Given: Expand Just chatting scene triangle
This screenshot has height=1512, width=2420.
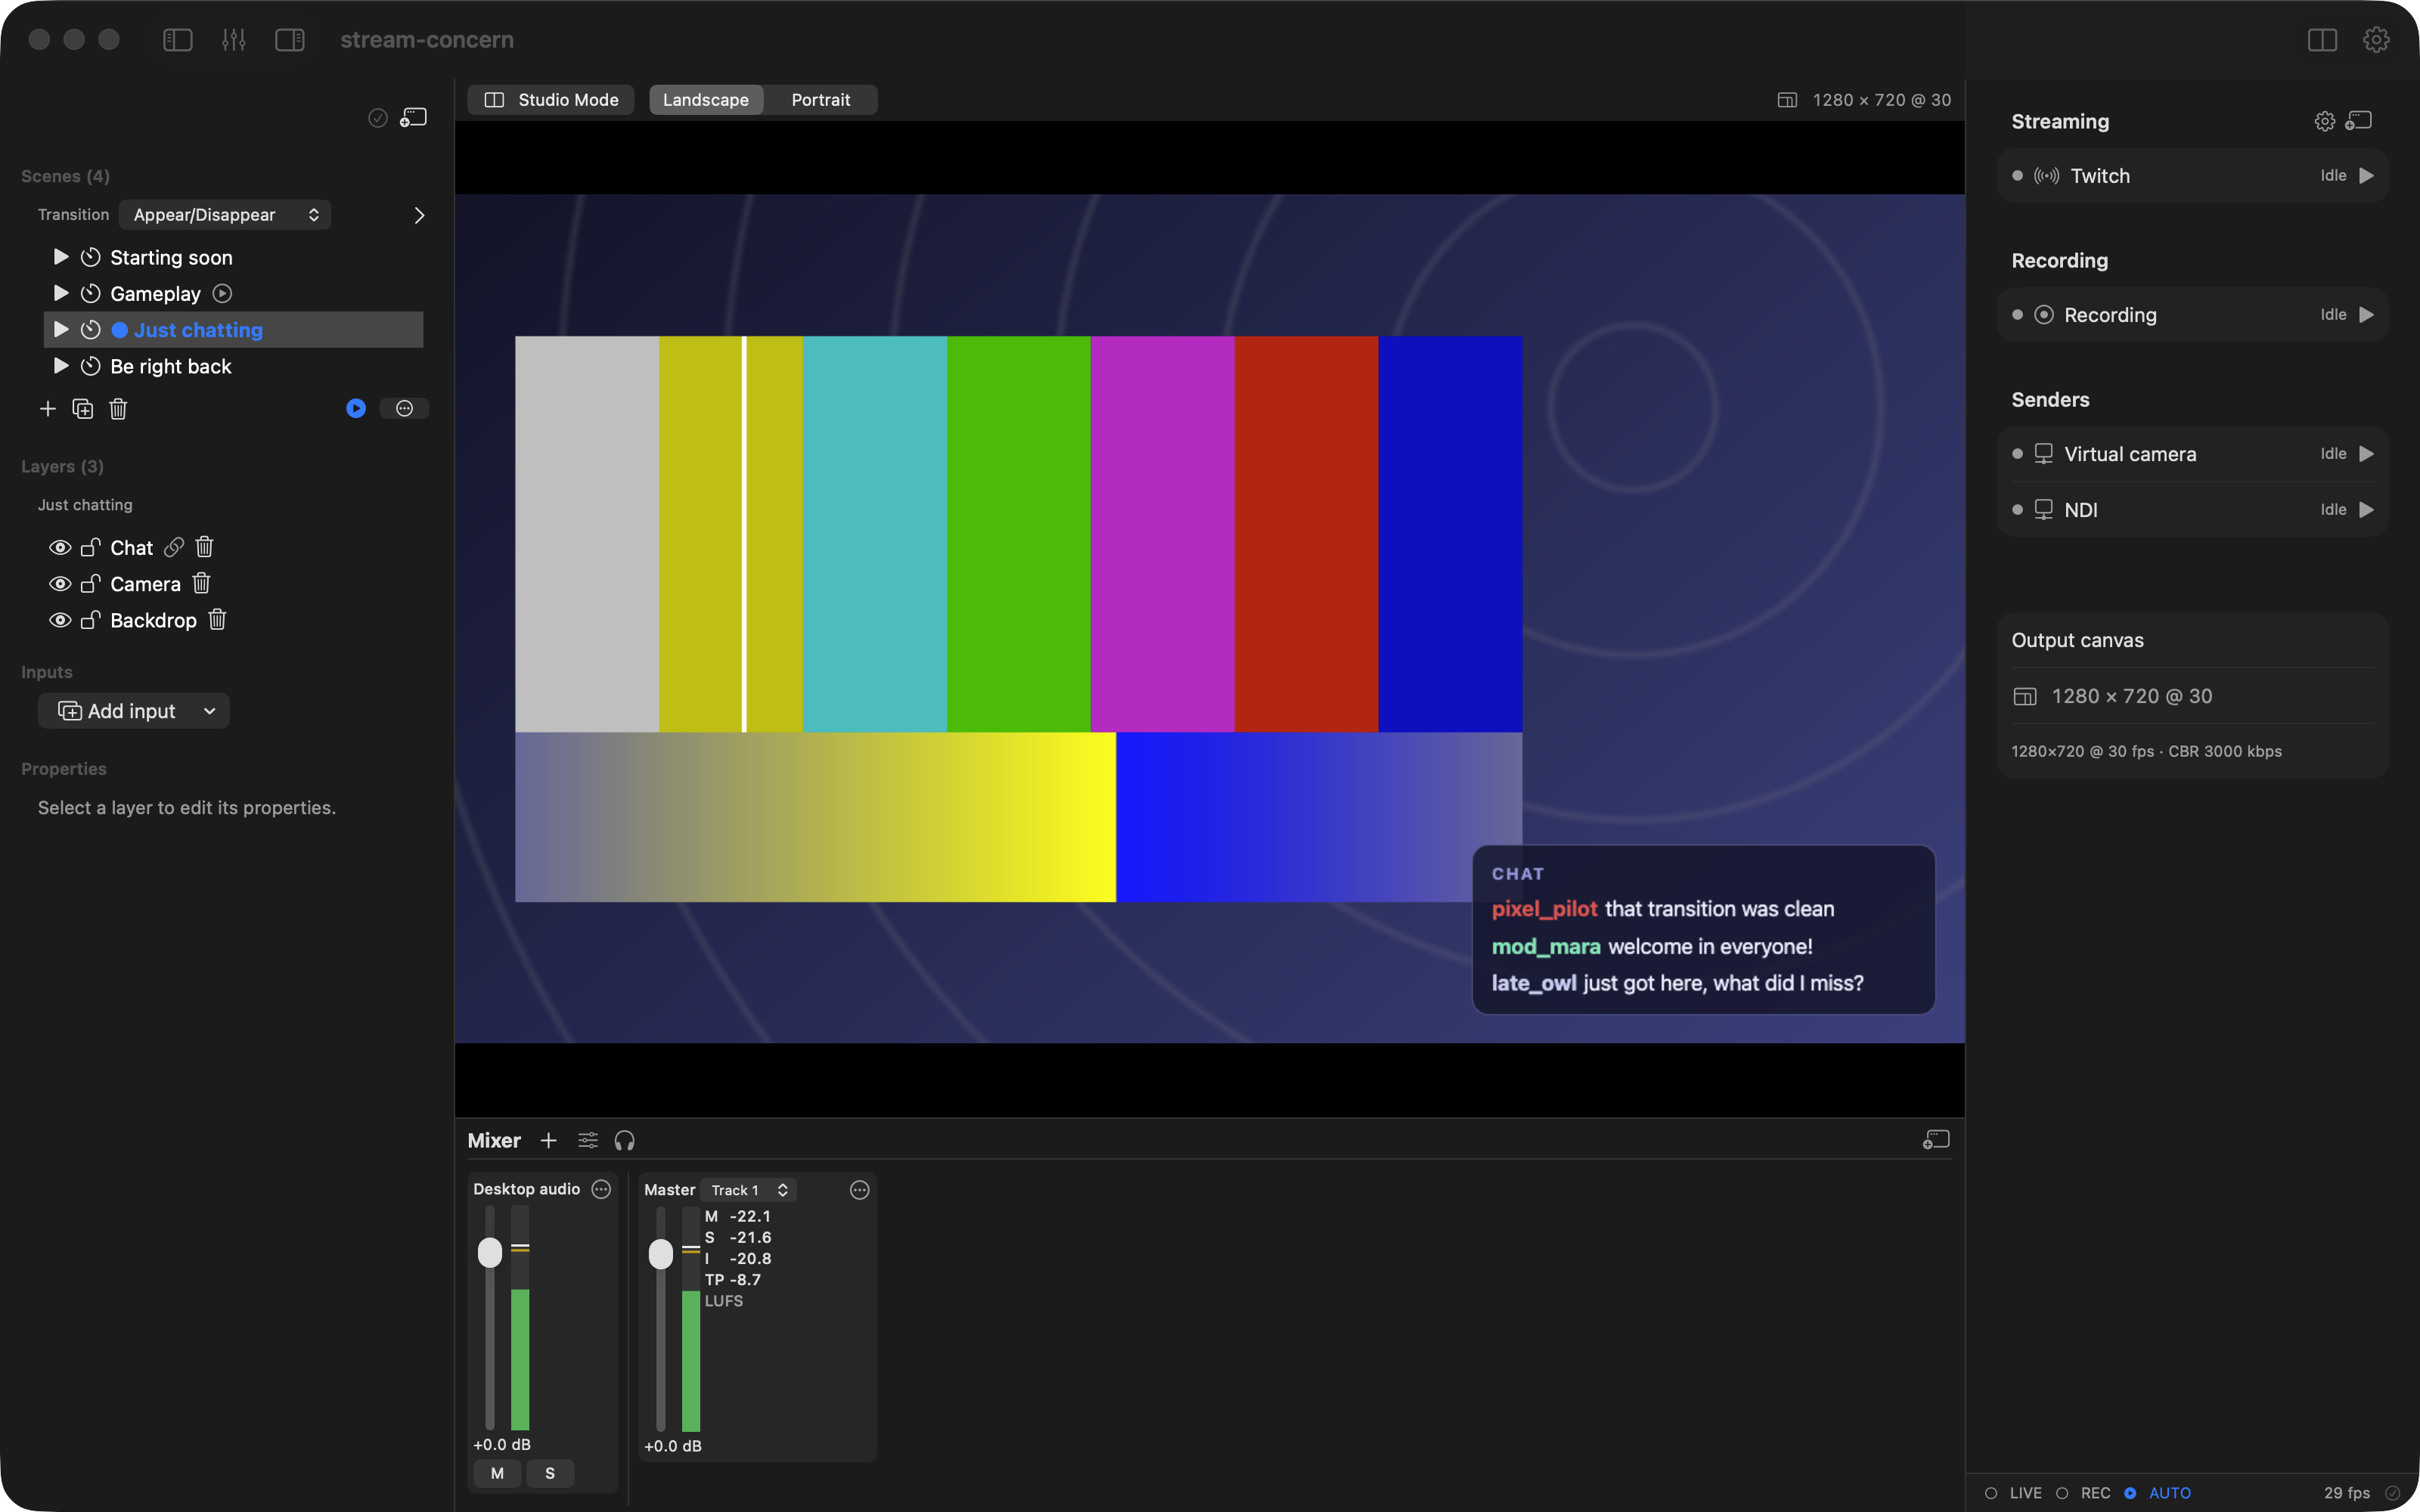Looking at the screenshot, I should (x=60, y=329).
